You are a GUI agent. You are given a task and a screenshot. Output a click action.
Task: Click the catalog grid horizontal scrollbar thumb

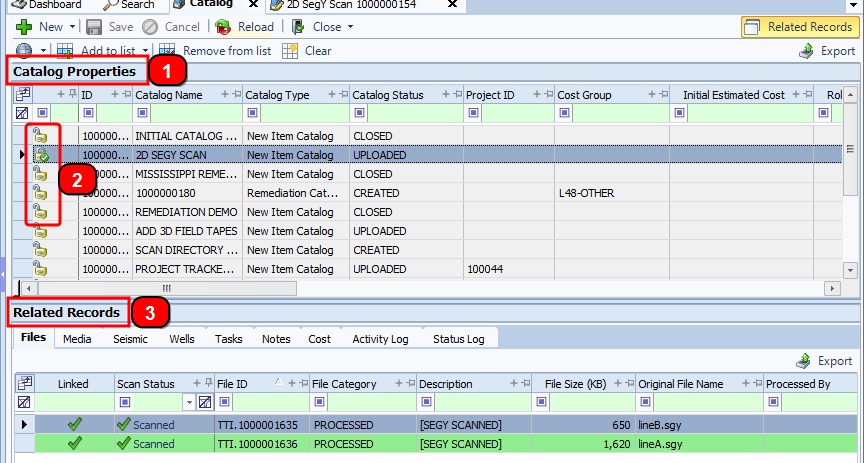[x=167, y=288]
